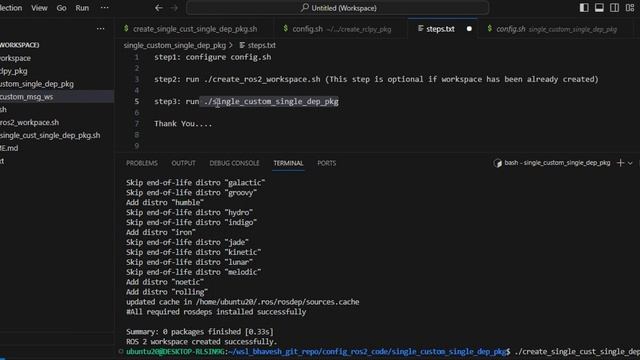Open the Go menu
Screen dimensions: 640x360
pos(61,8)
